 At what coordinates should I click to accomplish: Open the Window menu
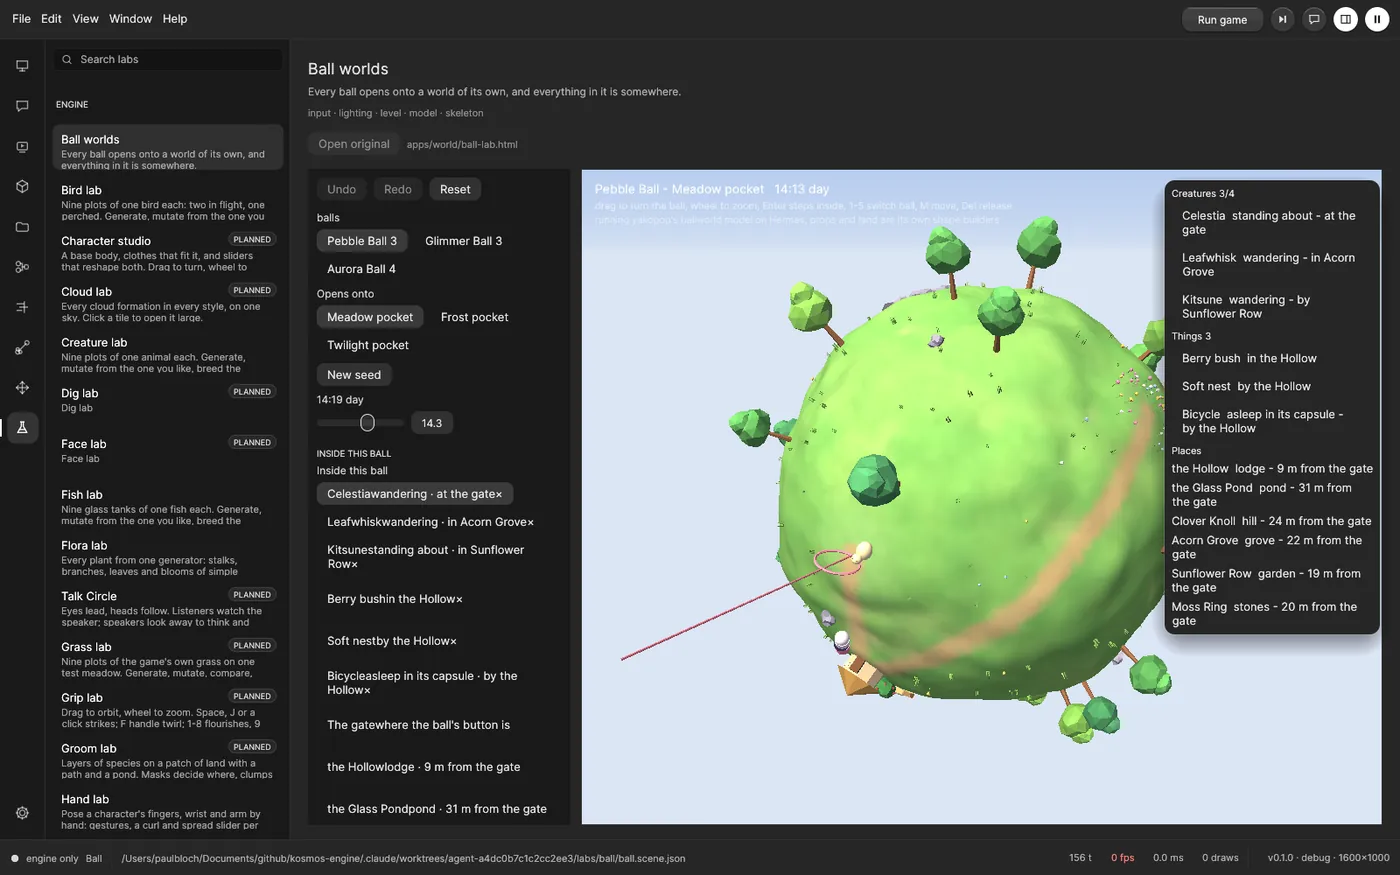pos(130,19)
